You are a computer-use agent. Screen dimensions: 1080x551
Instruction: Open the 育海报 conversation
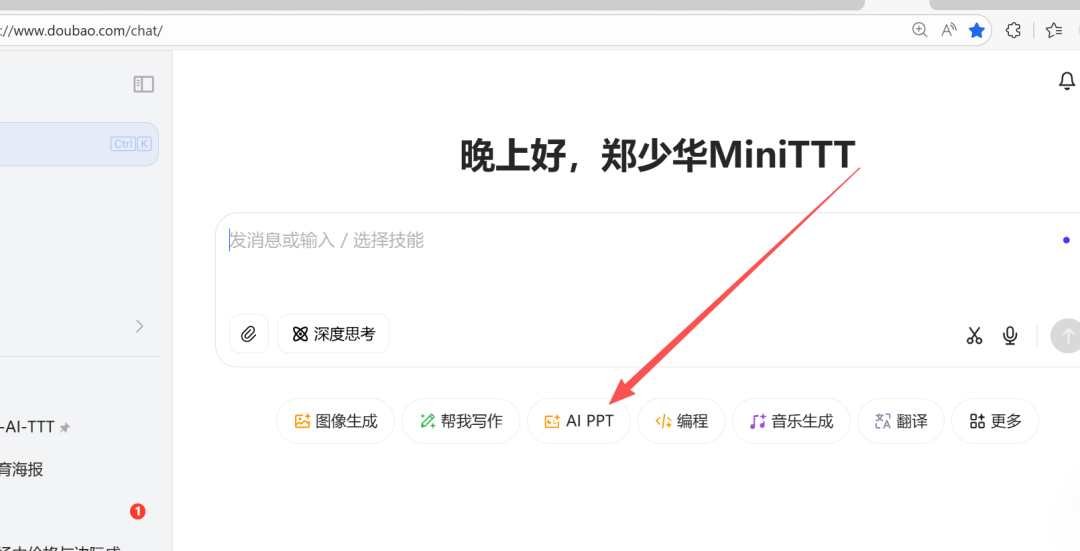click(x=22, y=470)
